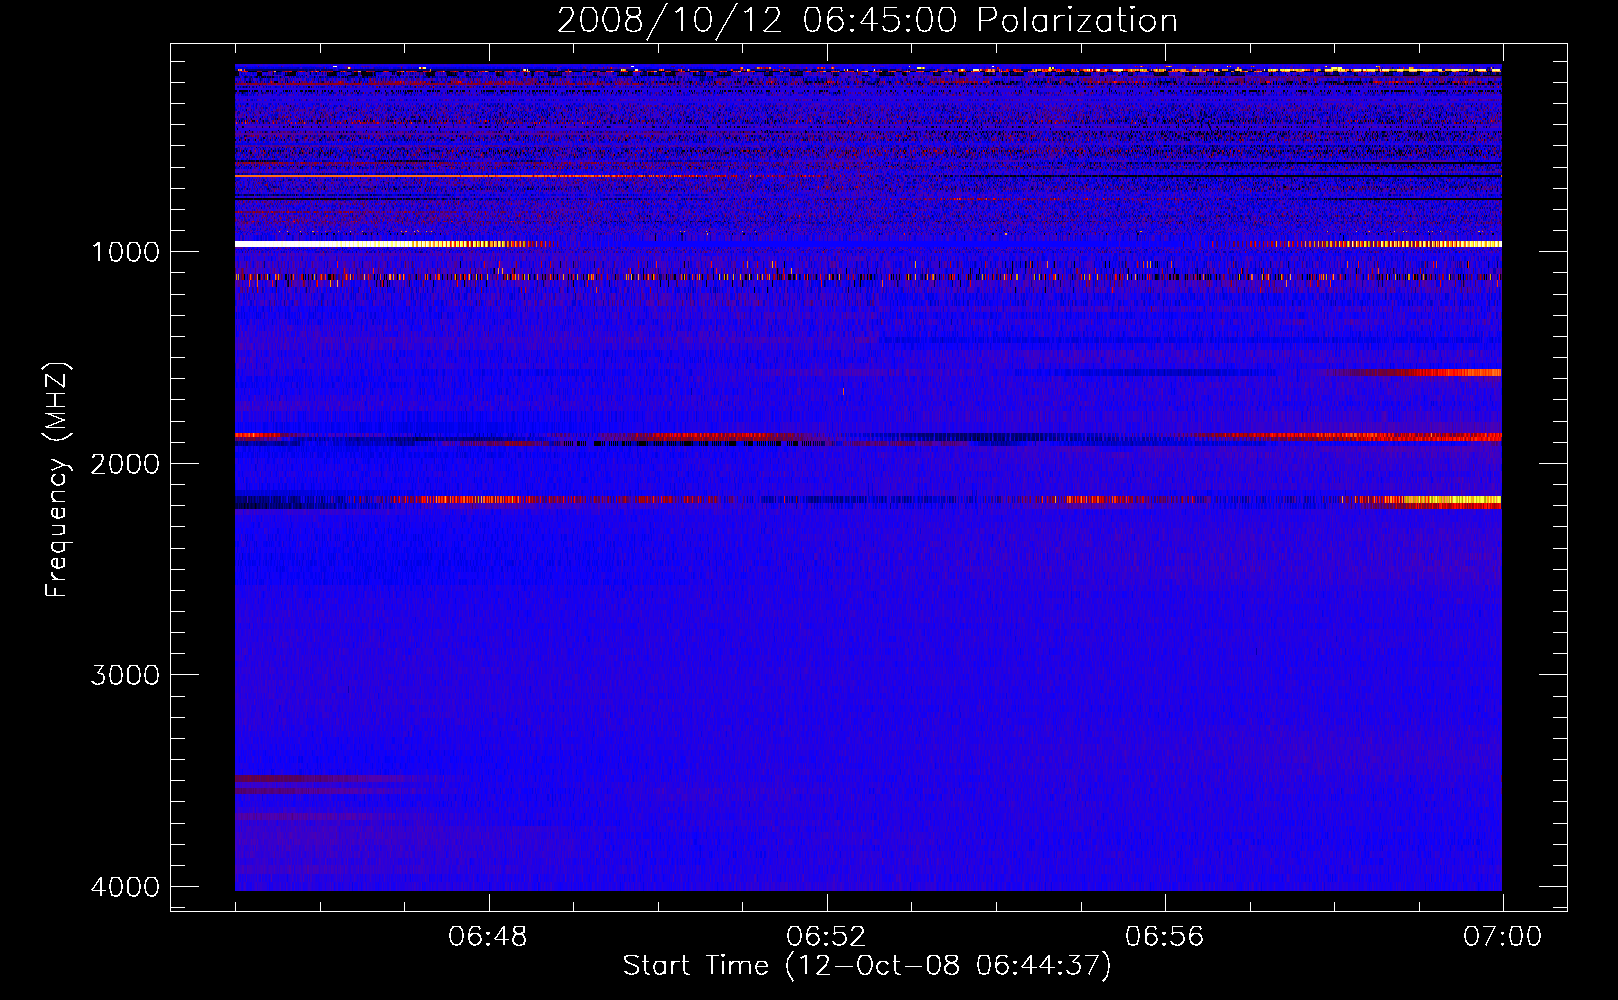Click the "Frequency (MHZ)" axis label
1618x1000 pixels.
[57, 480]
